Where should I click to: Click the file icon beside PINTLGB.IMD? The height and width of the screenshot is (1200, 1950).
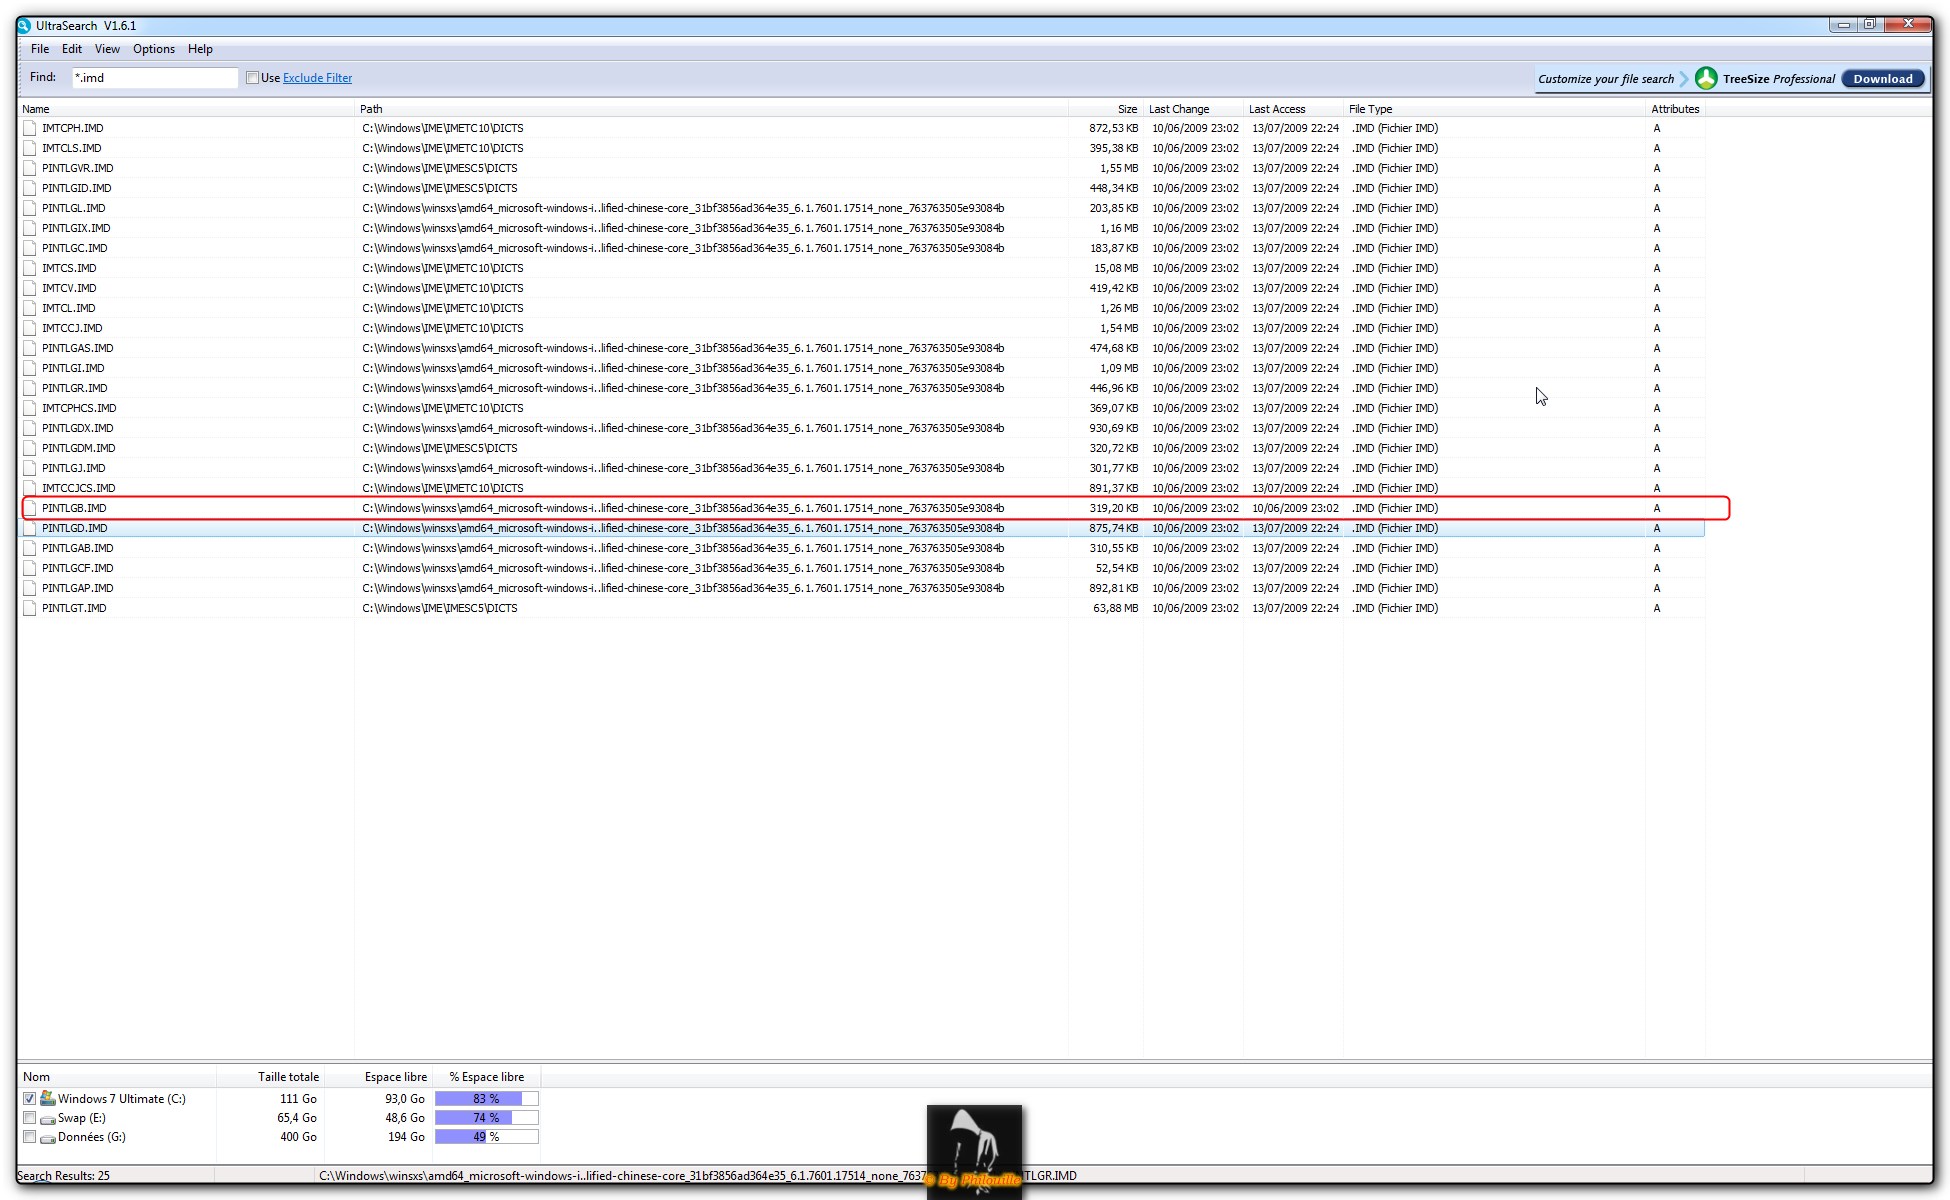coord(30,508)
